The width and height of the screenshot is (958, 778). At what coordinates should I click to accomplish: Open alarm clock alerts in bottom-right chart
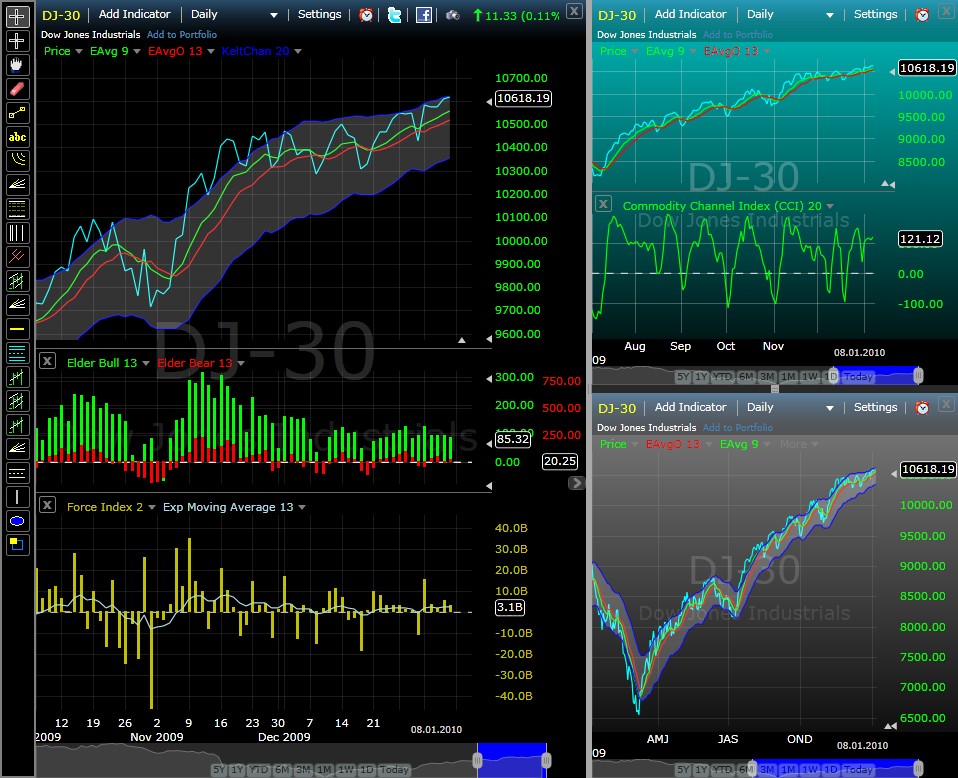(x=923, y=408)
